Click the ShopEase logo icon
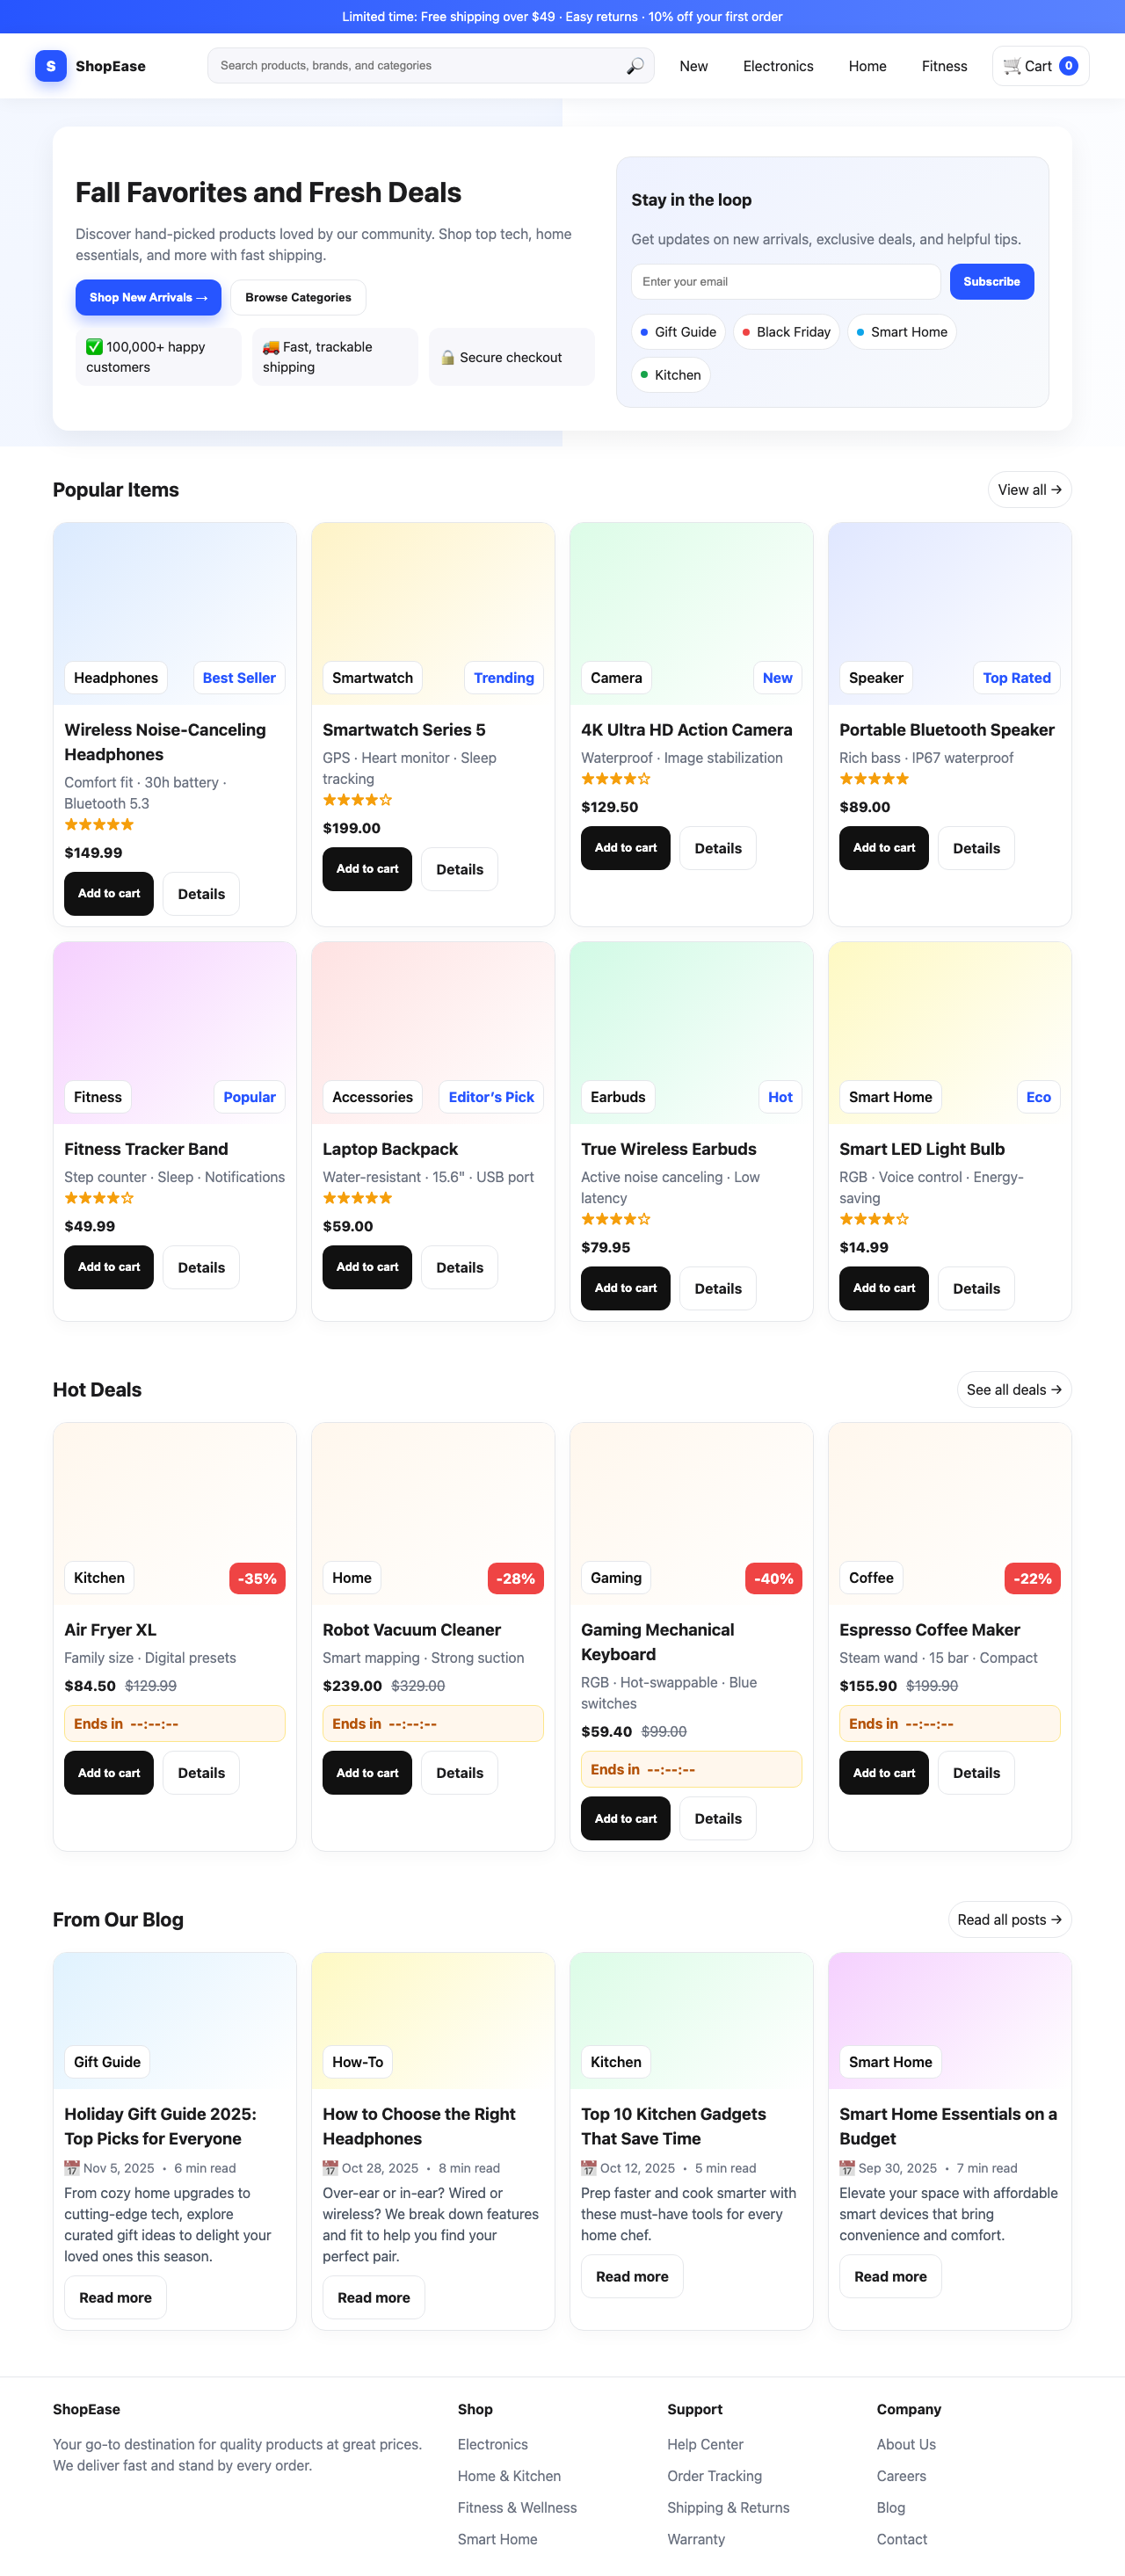1125x2576 pixels. pos(49,65)
